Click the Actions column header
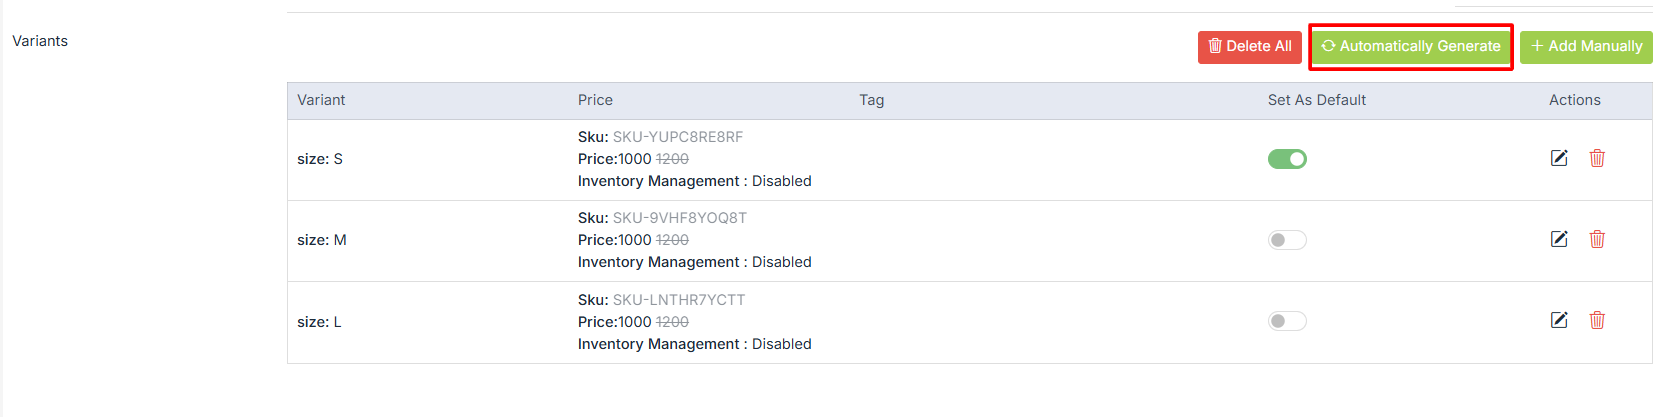This screenshot has height=417, width=1657. pyautogui.click(x=1574, y=100)
